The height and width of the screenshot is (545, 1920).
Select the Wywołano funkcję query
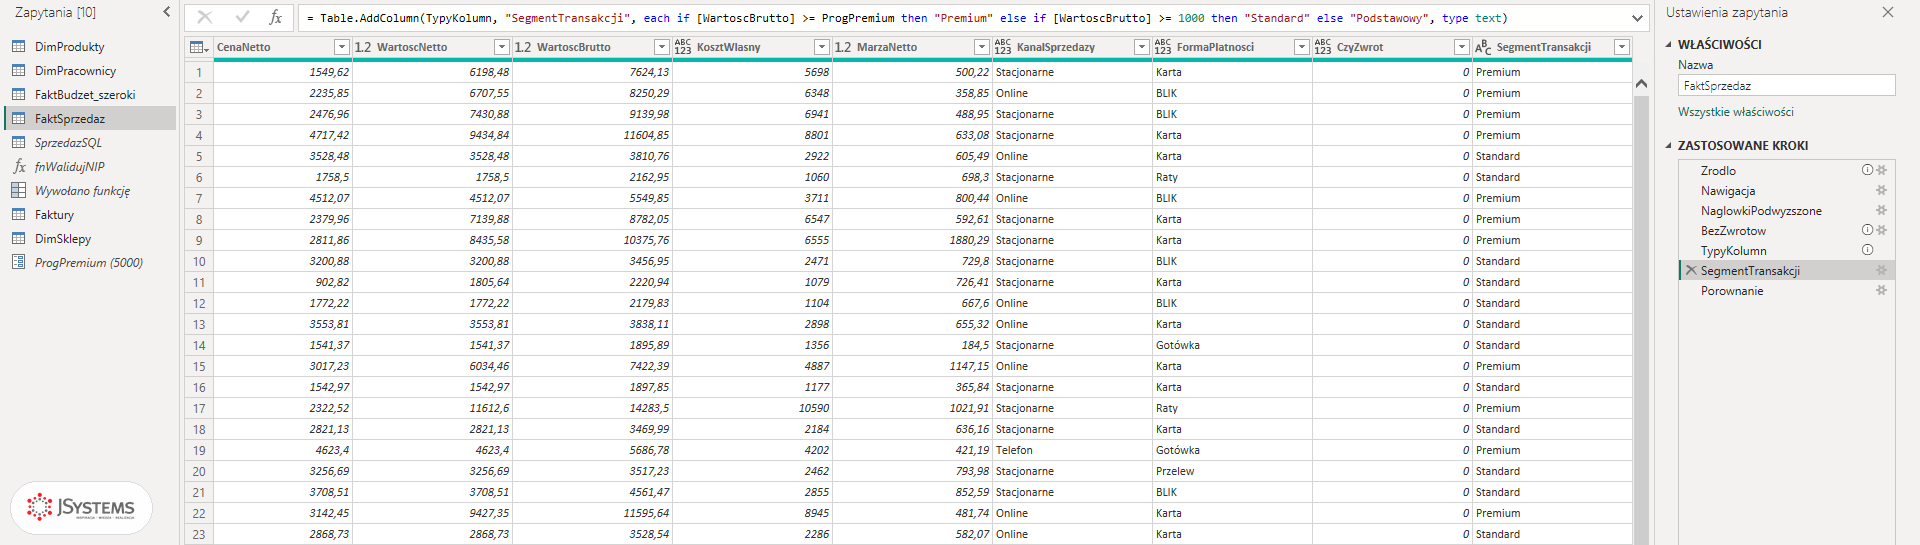pyautogui.click(x=90, y=190)
